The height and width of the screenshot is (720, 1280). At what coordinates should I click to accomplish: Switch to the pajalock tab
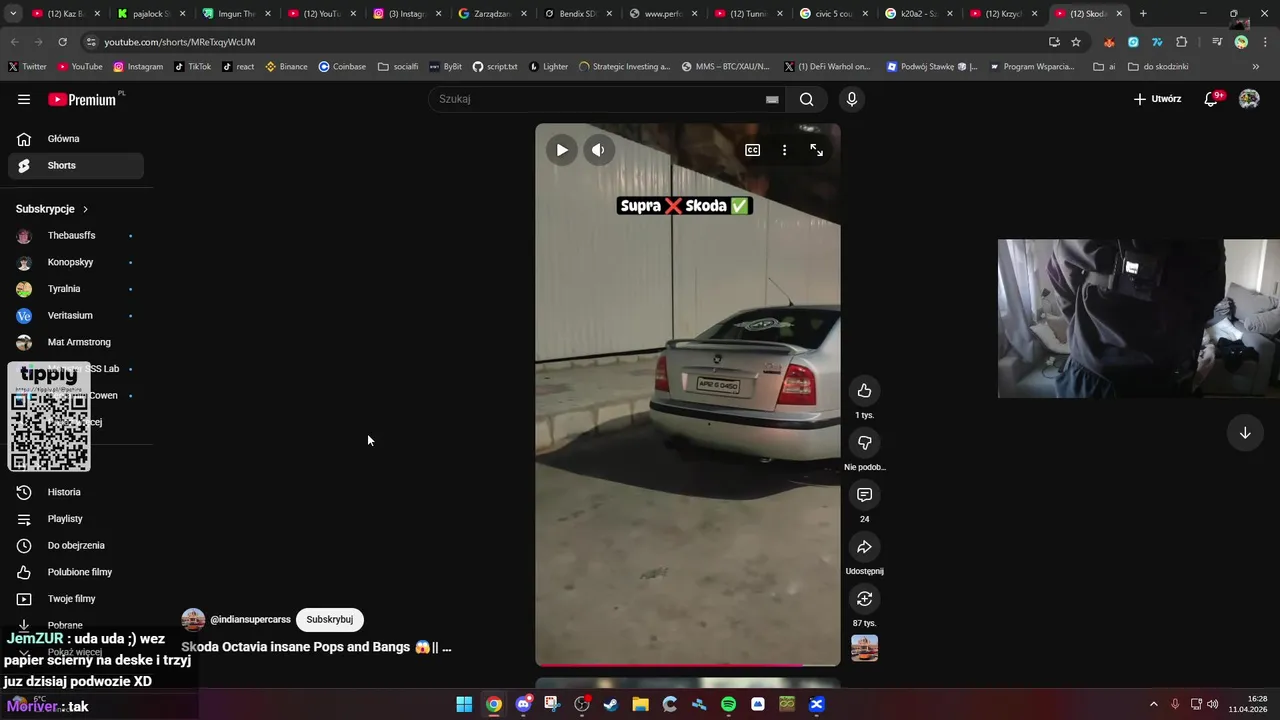(x=150, y=14)
